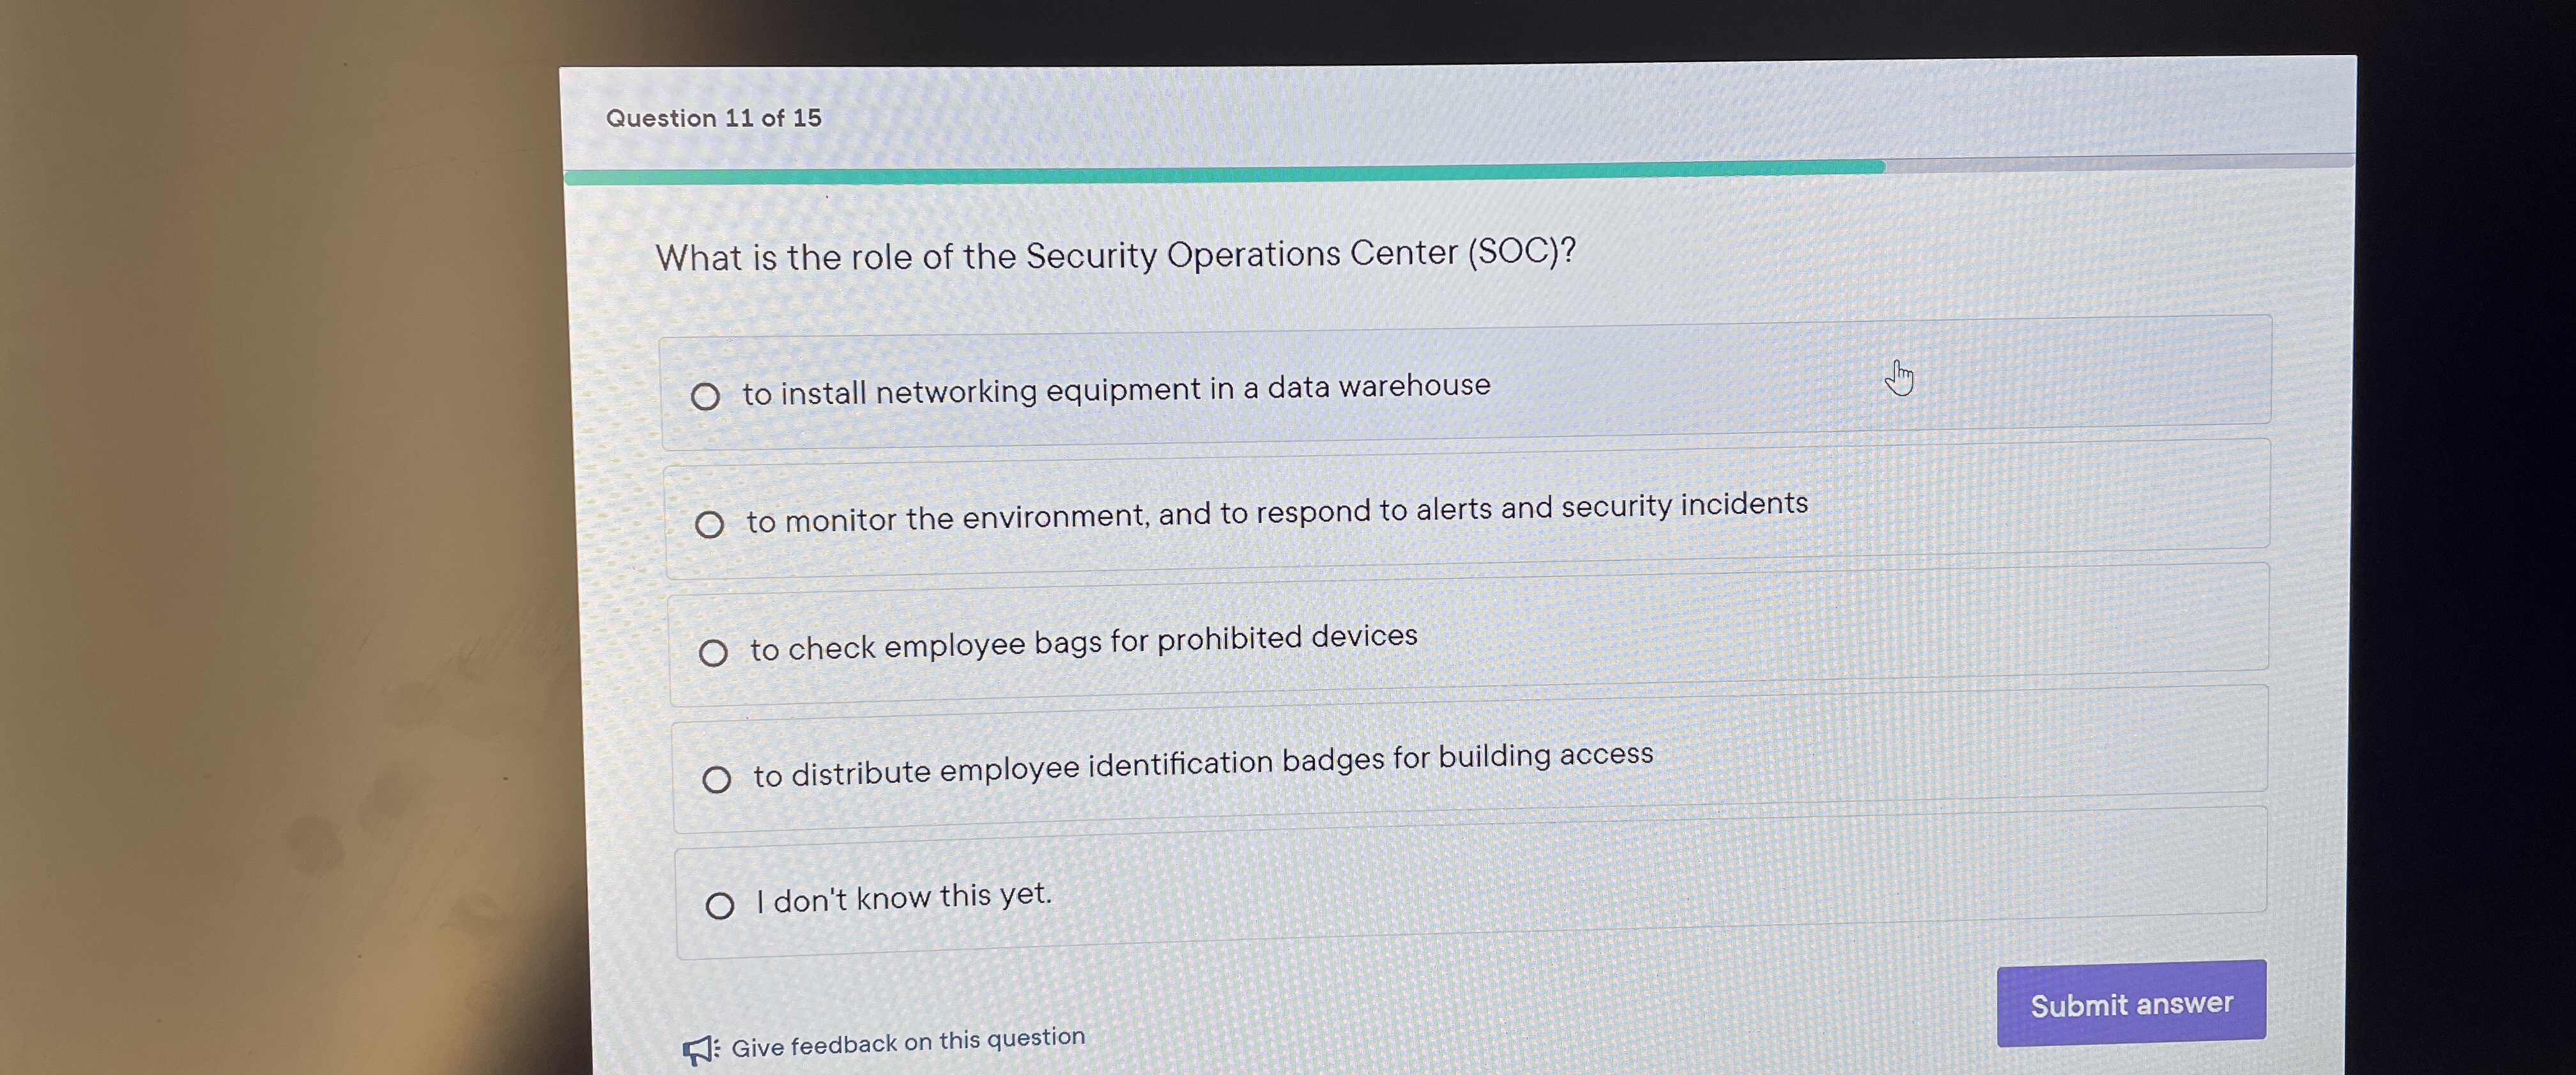
Task: Click the megaphone feedback icon
Action: click(700, 1049)
